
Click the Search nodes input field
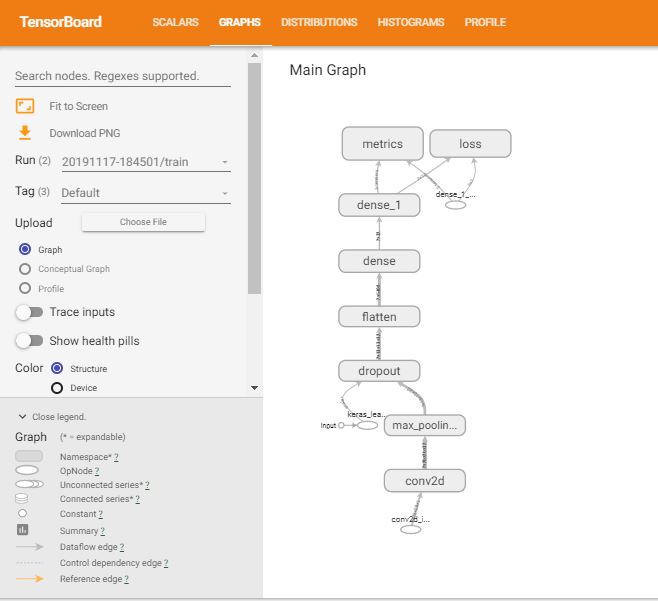click(122, 76)
